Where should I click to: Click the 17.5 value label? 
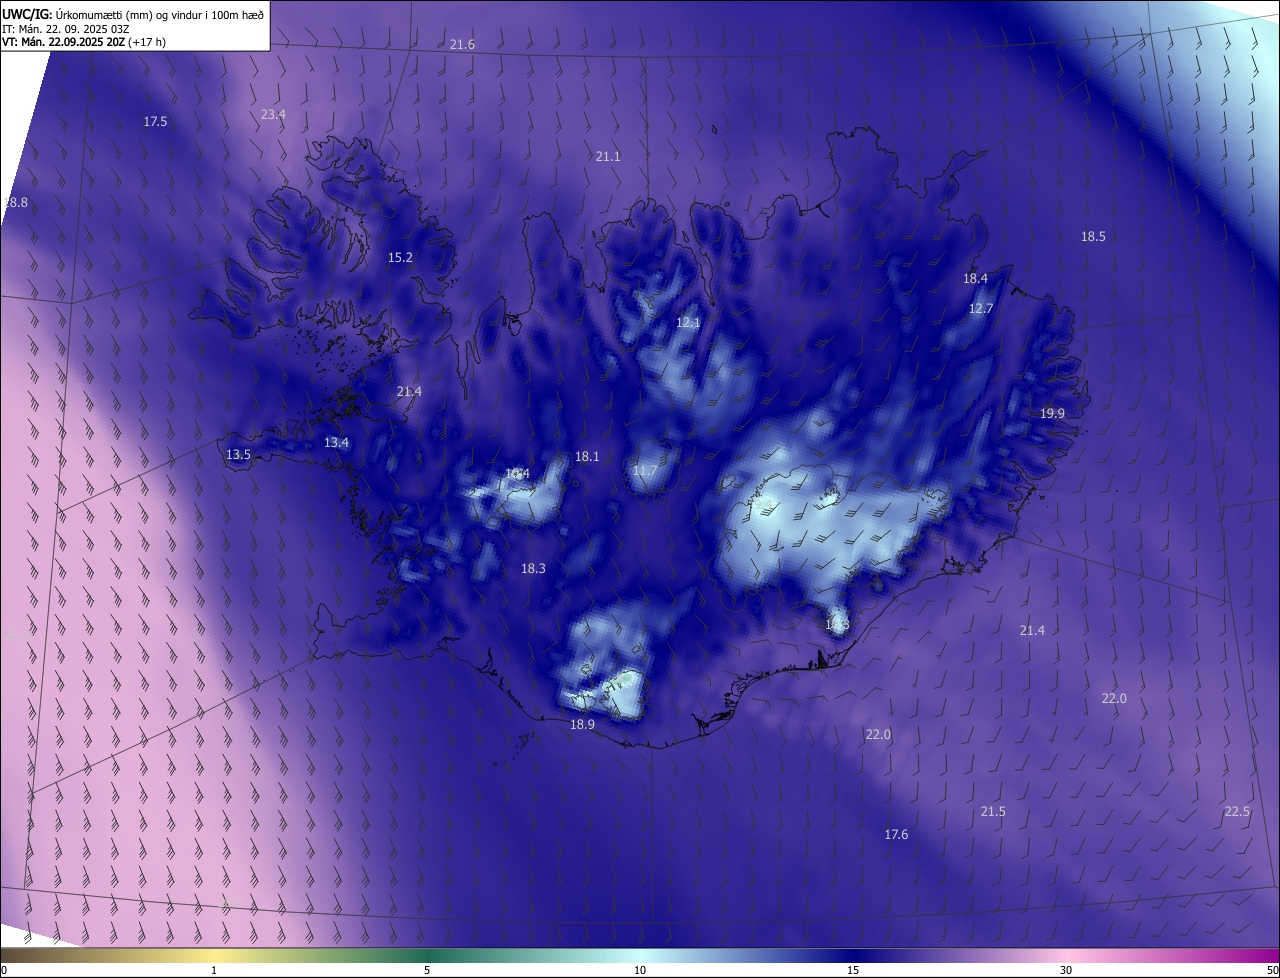(x=155, y=122)
